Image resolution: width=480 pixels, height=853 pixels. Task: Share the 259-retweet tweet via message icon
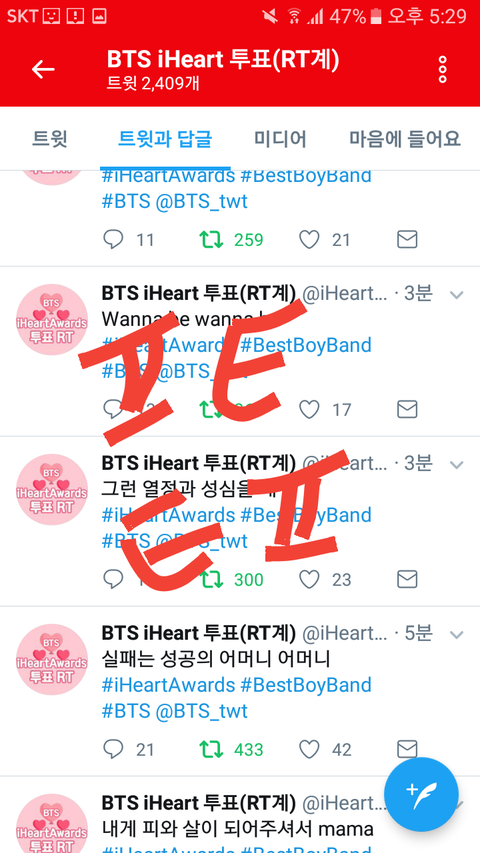(x=407, y=239)
